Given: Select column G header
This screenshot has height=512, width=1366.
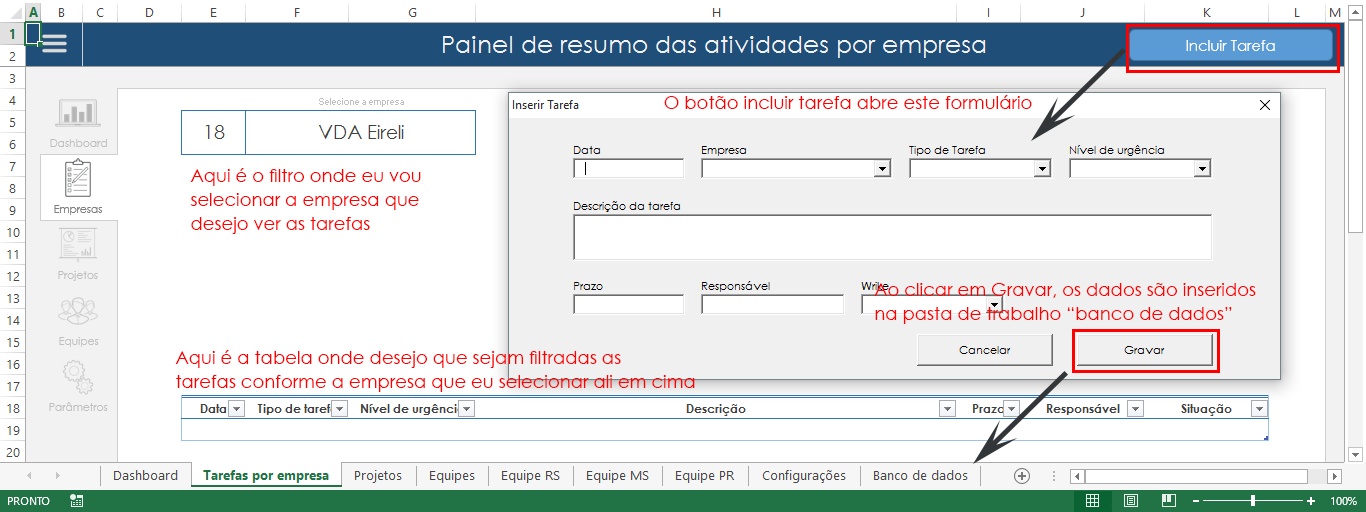Looking at the screenshot, I should (x=413, y=12).
